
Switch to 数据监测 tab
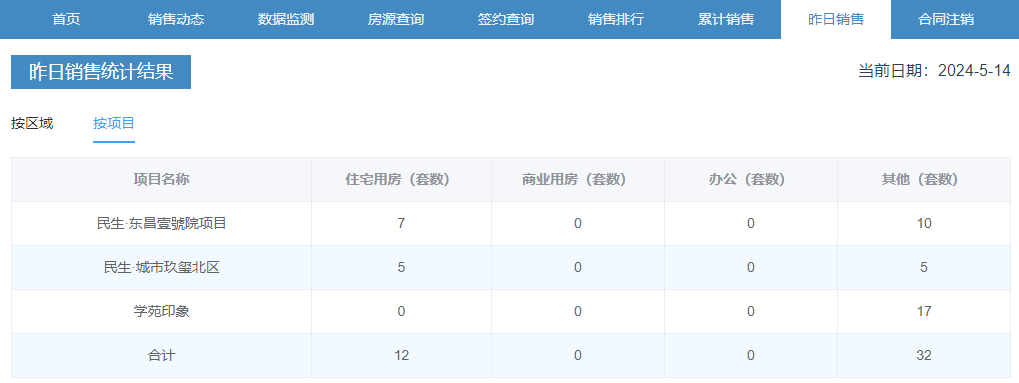(x=286, y=20)
